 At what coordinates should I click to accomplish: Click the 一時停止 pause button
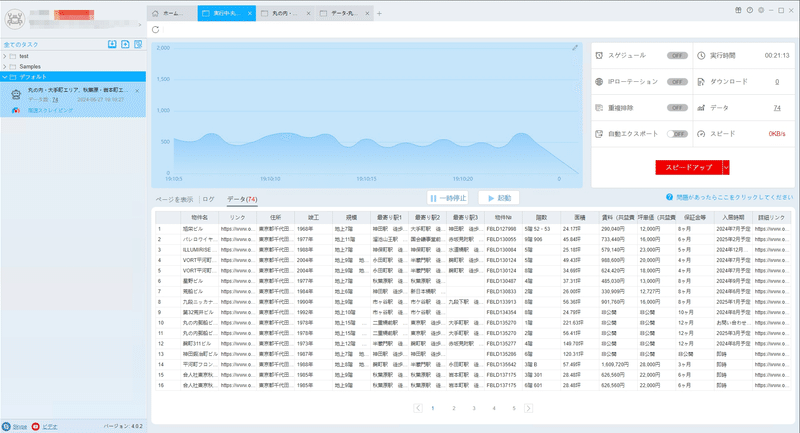point(447,198)
